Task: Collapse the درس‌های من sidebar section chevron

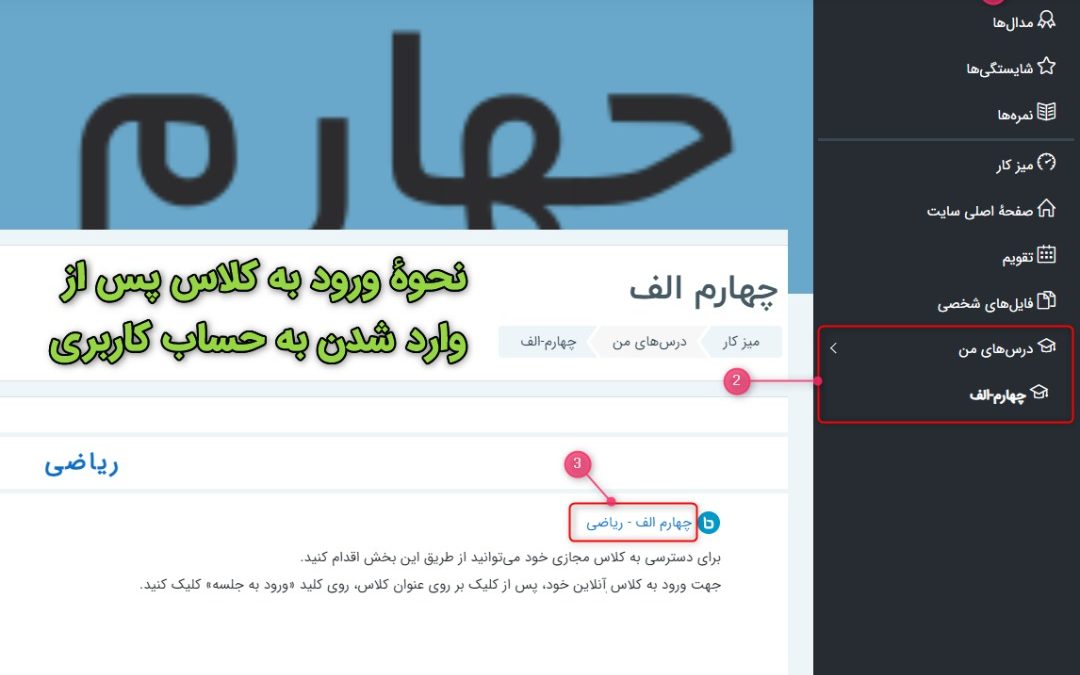Action: tap(833, 348)
